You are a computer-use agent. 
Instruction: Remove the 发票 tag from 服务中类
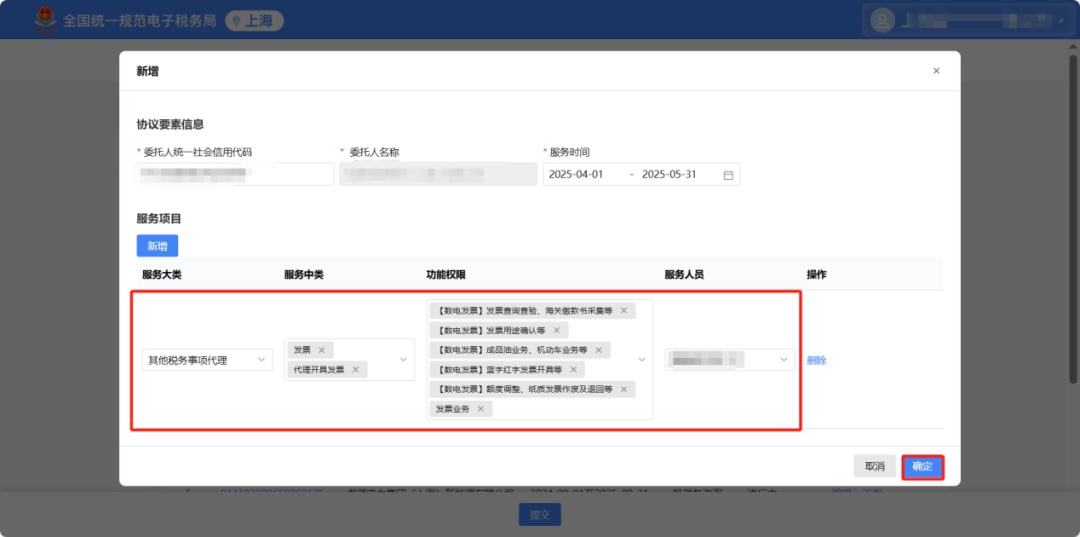click(x=321, y=349)
